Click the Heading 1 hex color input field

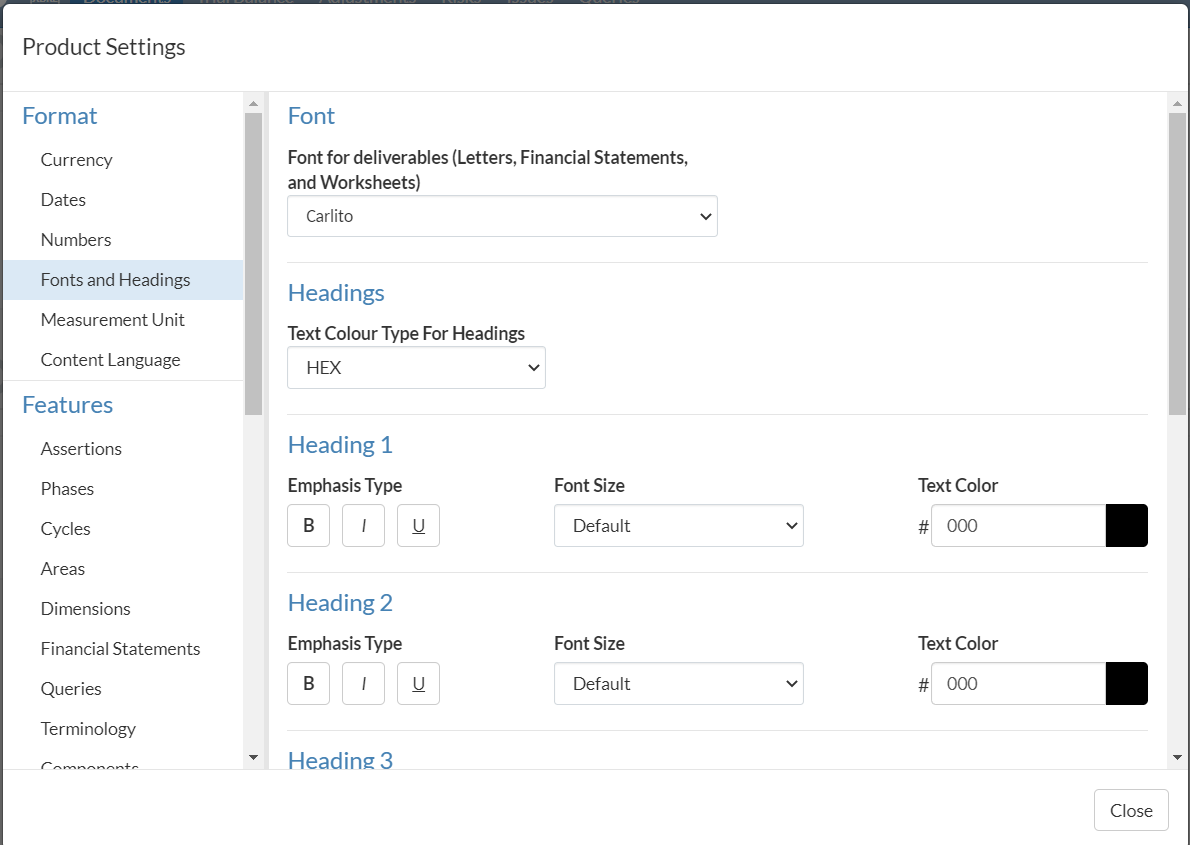(1017, 526)
